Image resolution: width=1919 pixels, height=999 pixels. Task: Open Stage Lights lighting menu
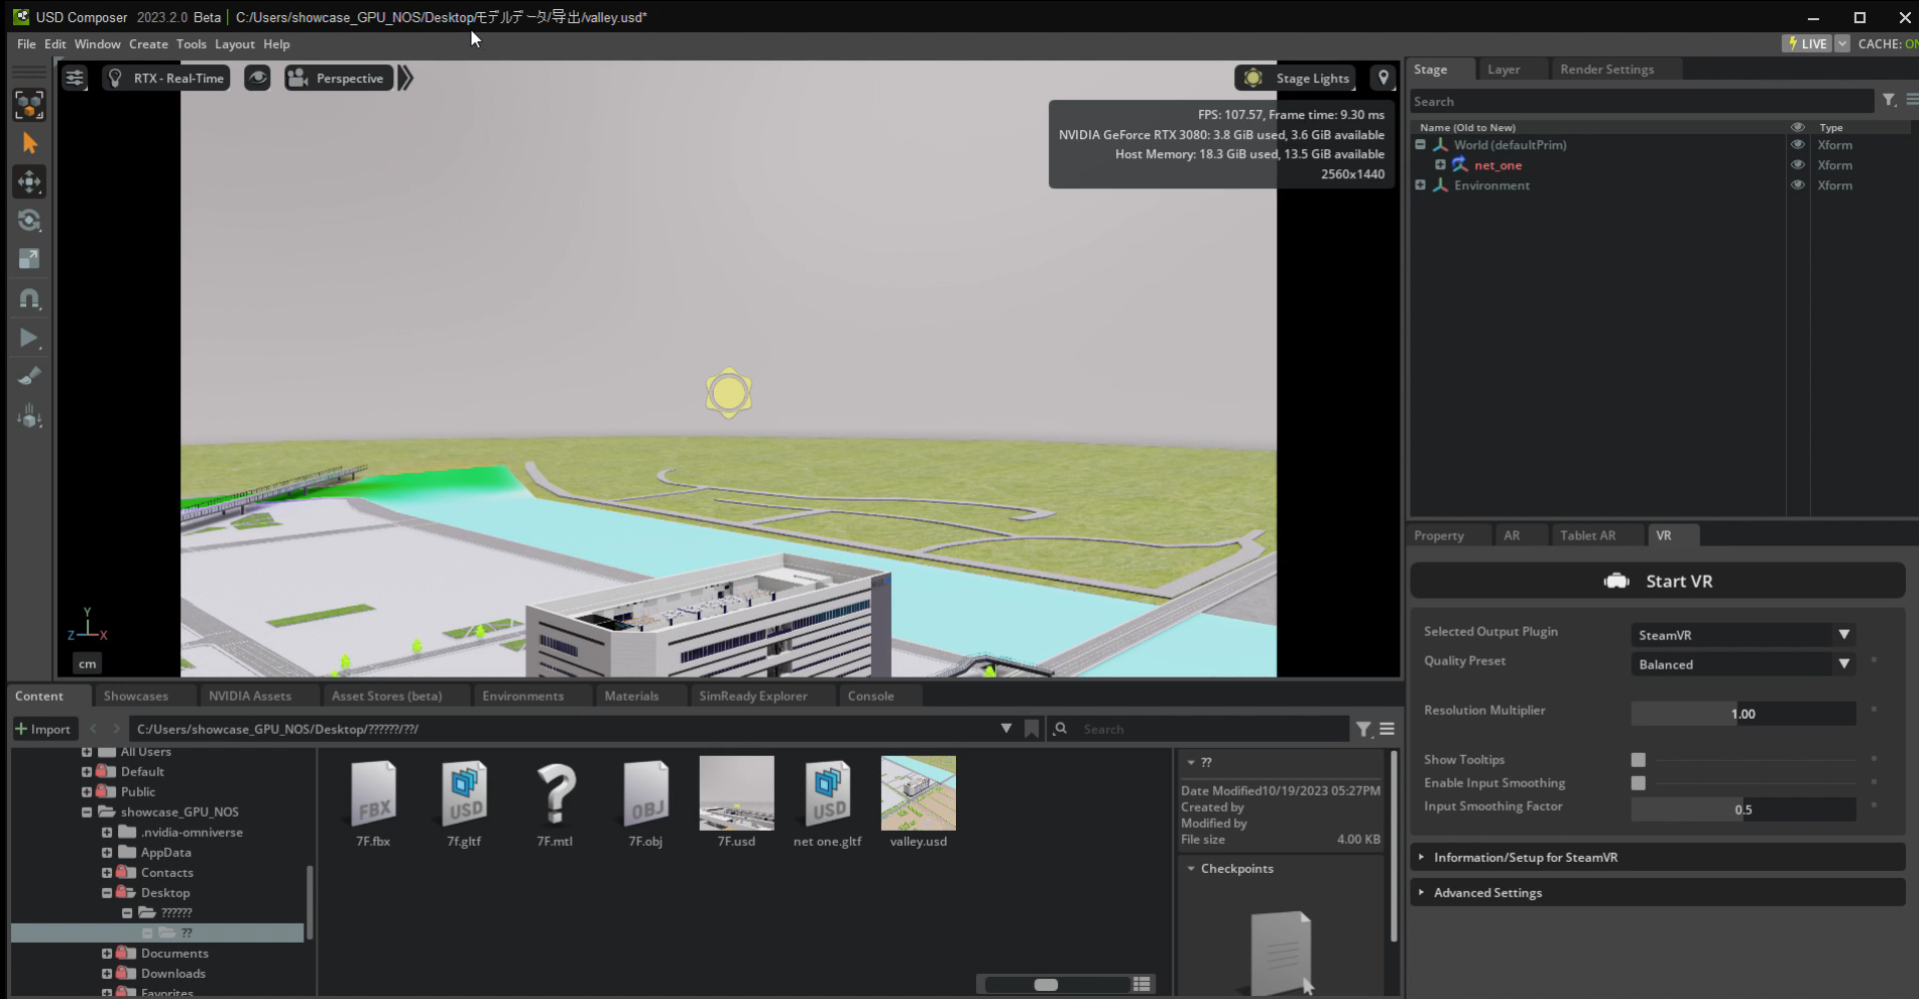1296,78
